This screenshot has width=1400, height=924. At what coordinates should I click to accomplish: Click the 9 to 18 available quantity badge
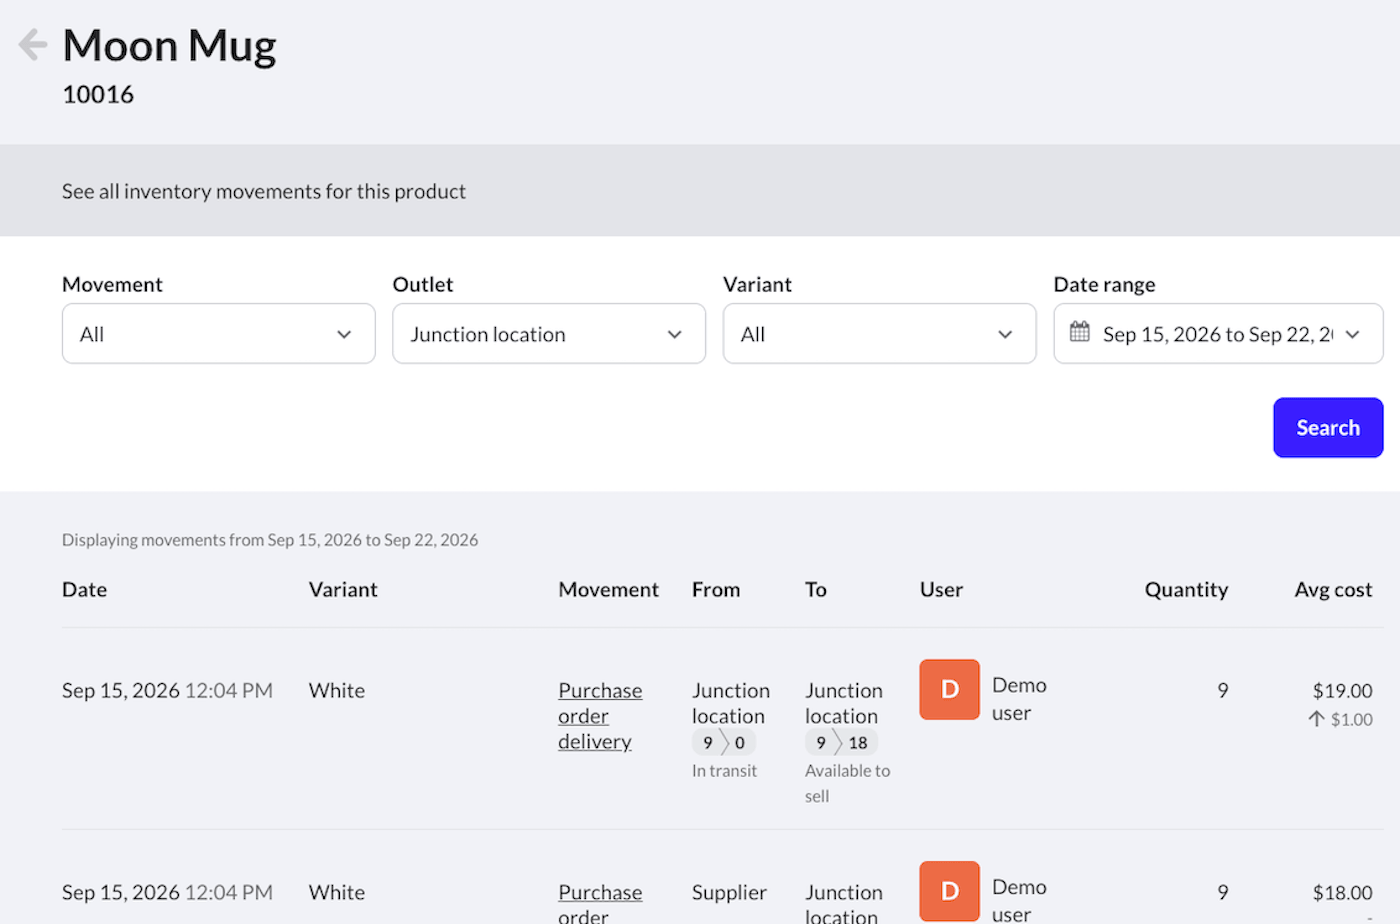841,742
